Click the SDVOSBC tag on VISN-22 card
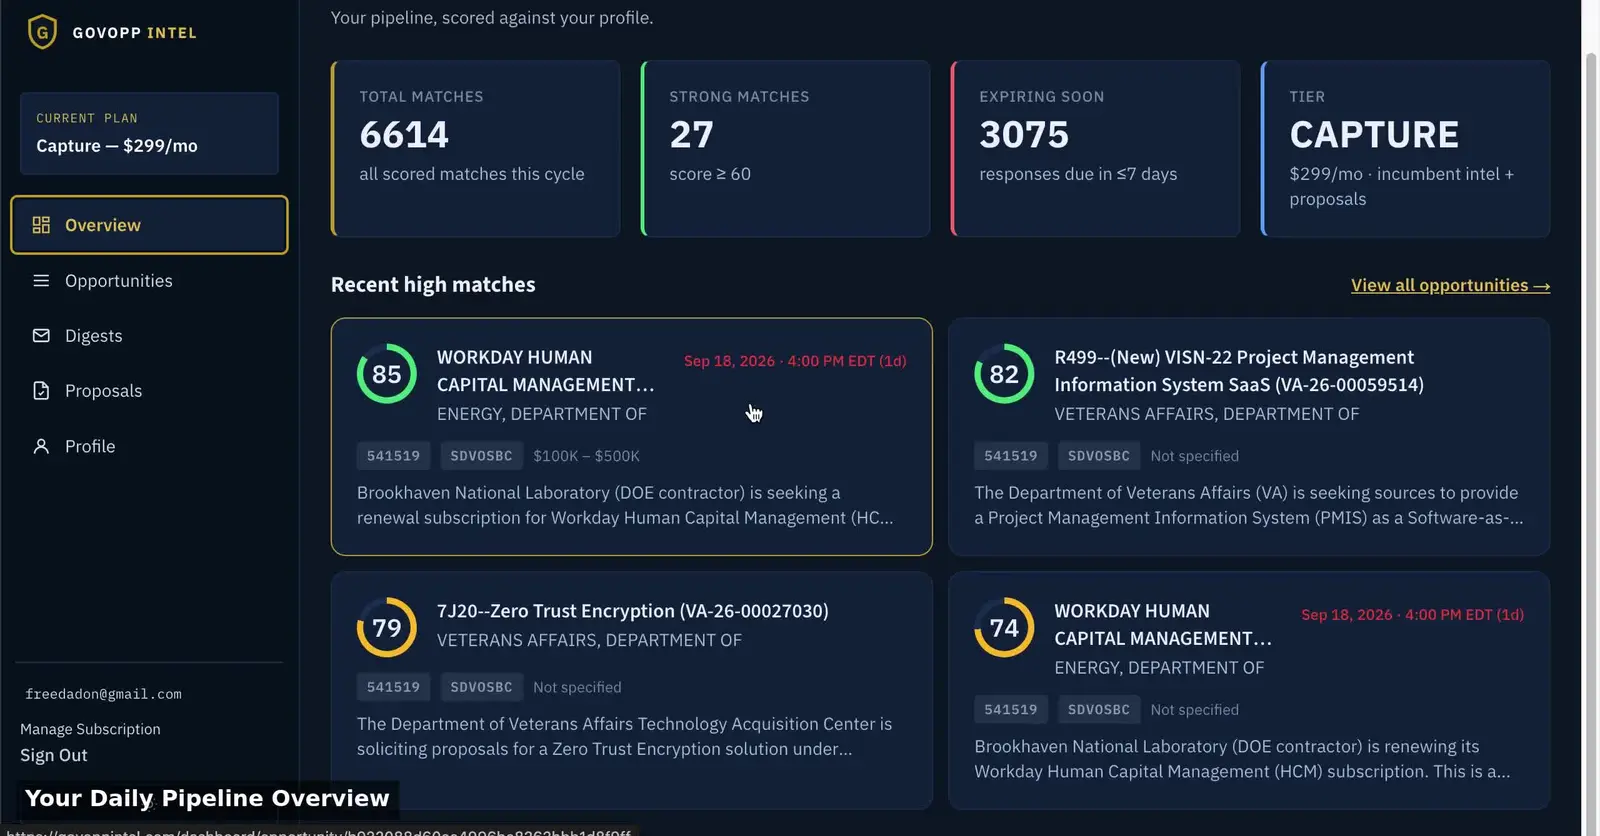Image resolution: width=1600 pixels, height=836 pixels. point(1098,456)
